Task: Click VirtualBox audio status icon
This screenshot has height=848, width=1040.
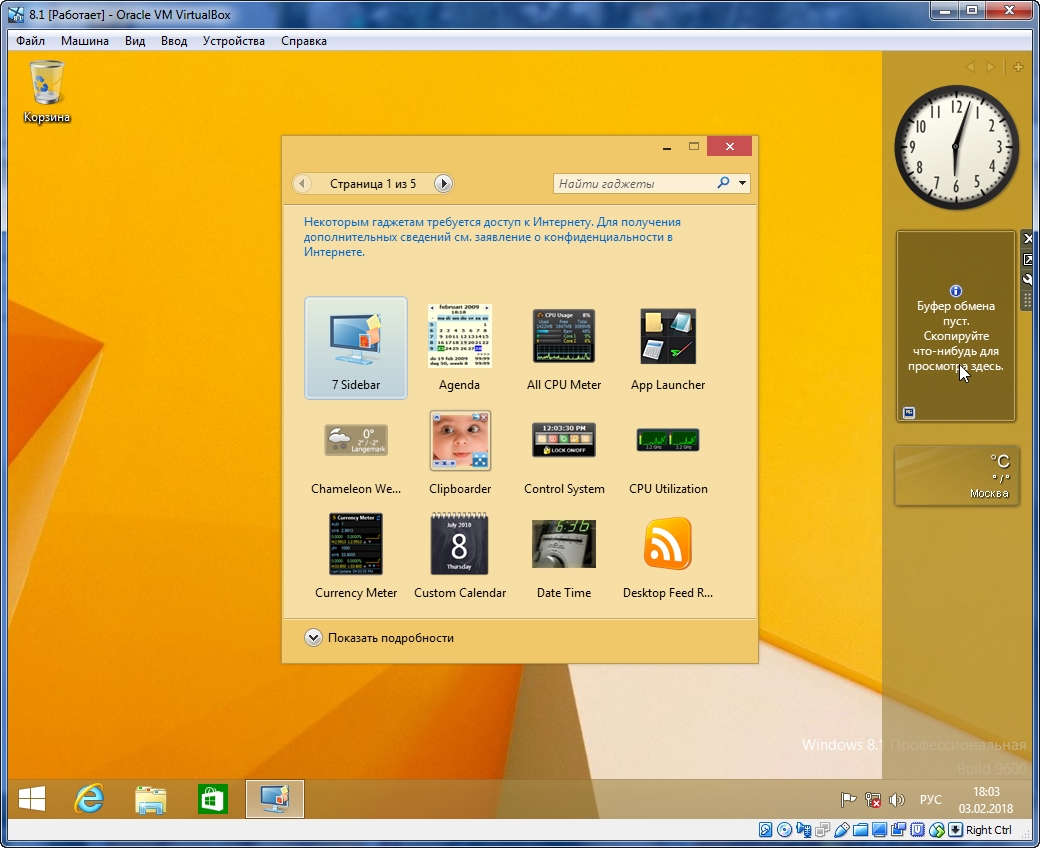Action: pyautogui.click(x=803, y=829)
